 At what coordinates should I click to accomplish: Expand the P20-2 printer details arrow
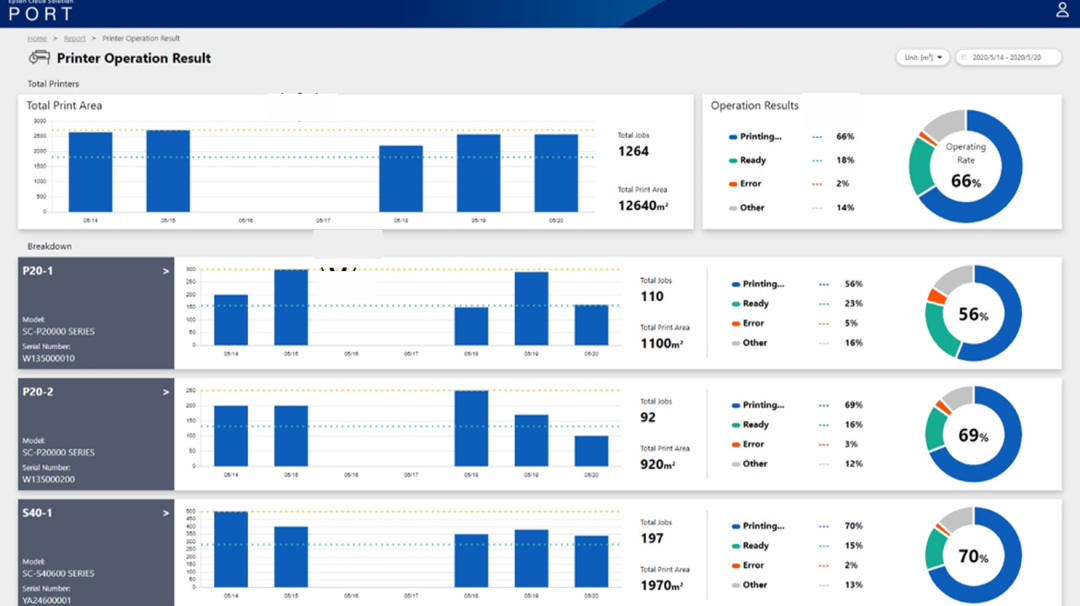[x=166, y=392]
